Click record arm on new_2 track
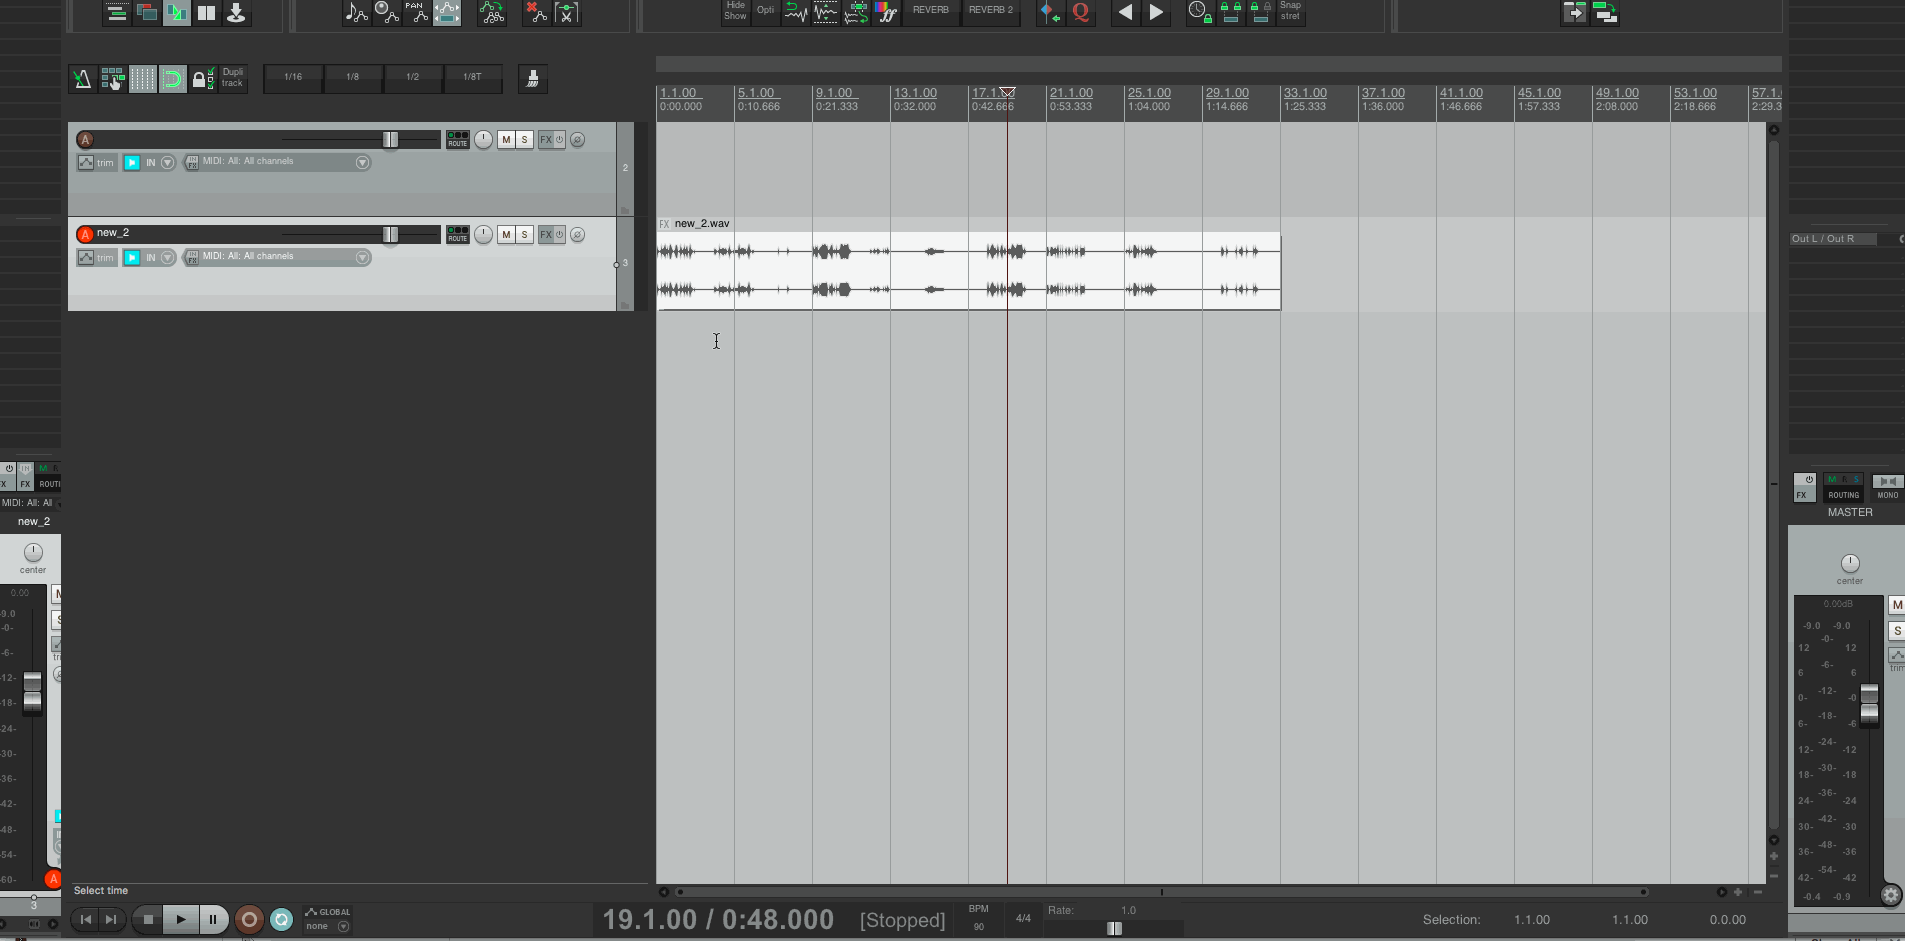 point(85,234)
